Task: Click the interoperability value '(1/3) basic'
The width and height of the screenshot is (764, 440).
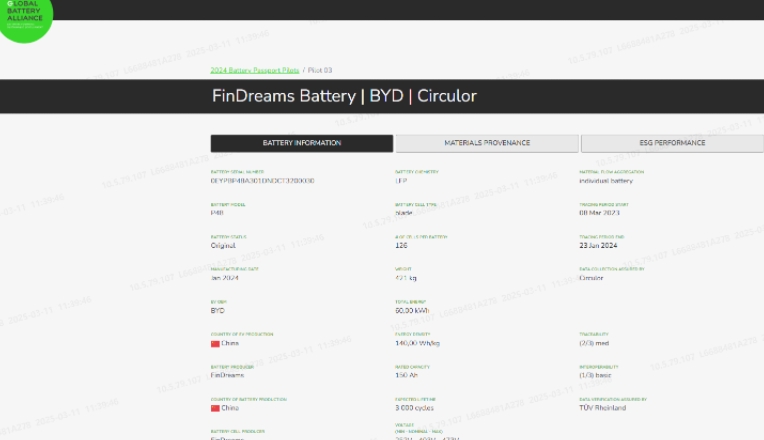Action: pyautogui.click(x=594, y=375)
